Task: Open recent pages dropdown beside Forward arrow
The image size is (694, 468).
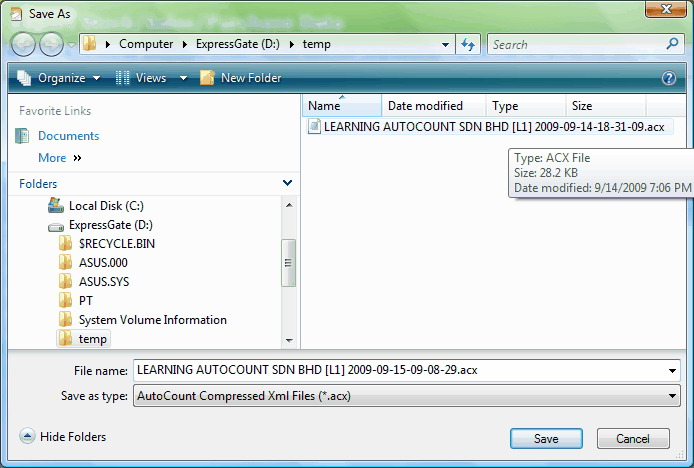Action: [71, 45]
